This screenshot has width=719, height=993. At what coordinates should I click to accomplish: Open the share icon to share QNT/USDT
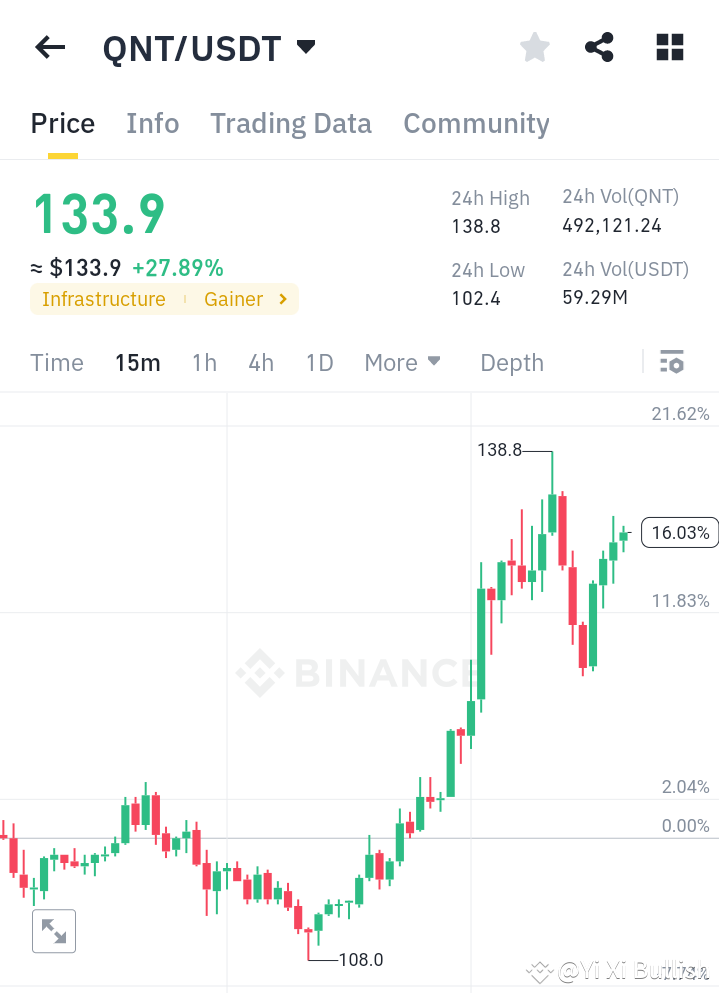click(x=599, y=47)
